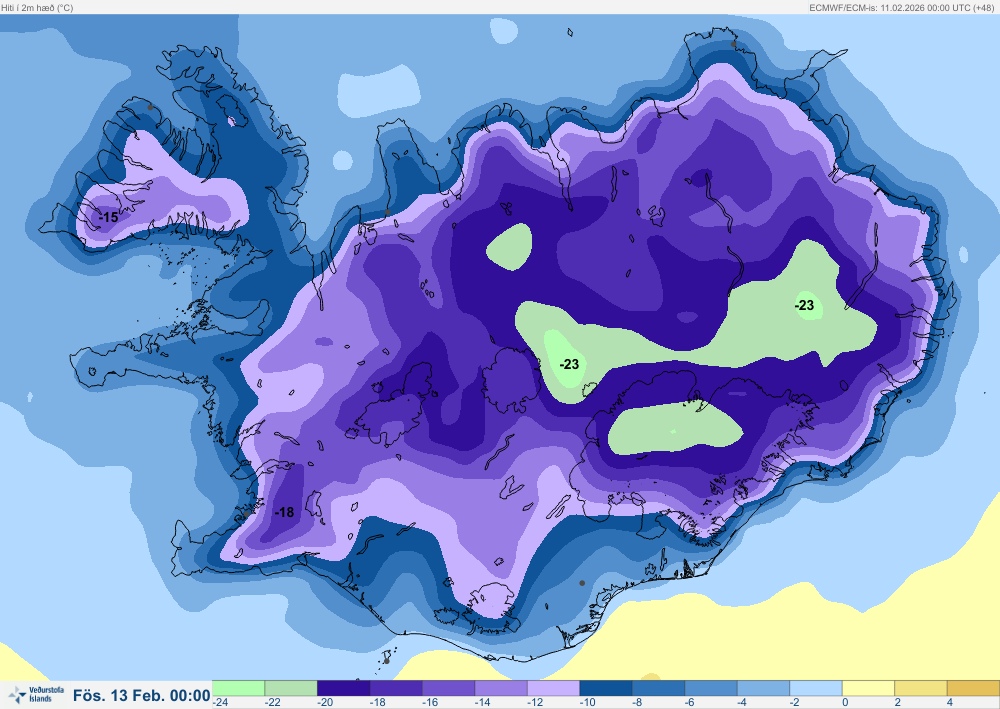The width and height of the screenshot is (1000, 709).
Task: Pick the purple -16 to -14 legend swatch
Action: (x=448, y=688)
